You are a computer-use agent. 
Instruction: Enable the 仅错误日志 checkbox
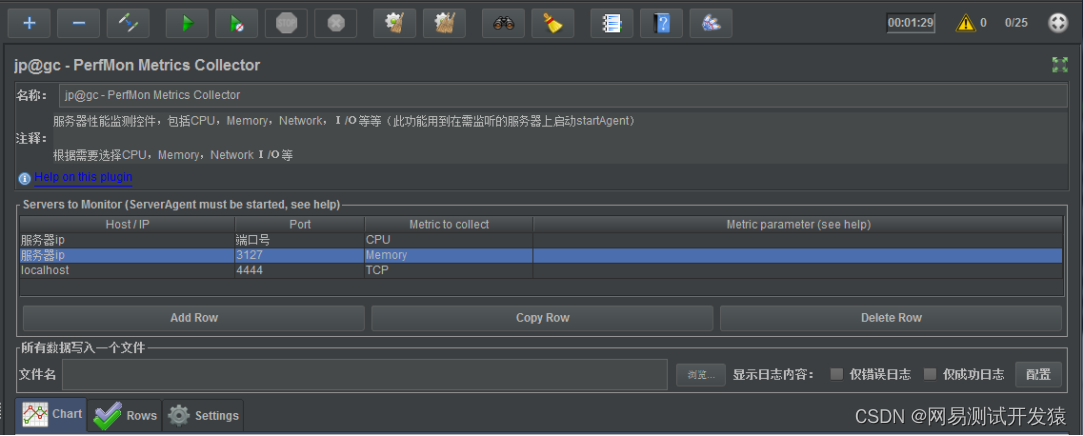[837, 375]
